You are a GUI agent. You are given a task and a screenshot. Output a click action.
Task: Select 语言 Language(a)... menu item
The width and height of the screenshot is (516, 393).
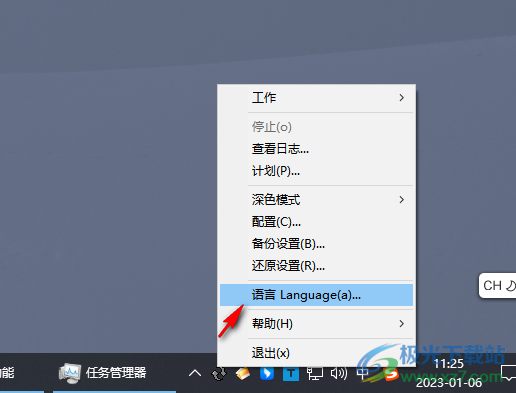coord(316,295)
